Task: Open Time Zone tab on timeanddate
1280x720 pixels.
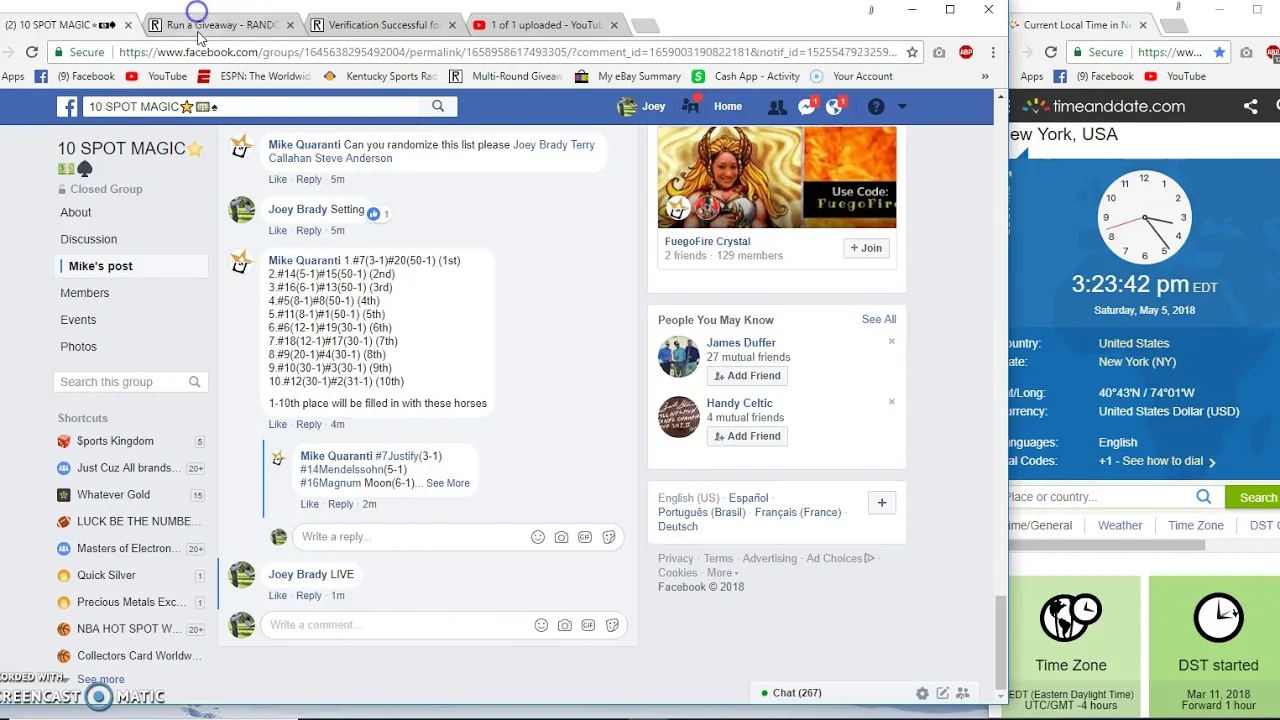Action: [1196, 525]
